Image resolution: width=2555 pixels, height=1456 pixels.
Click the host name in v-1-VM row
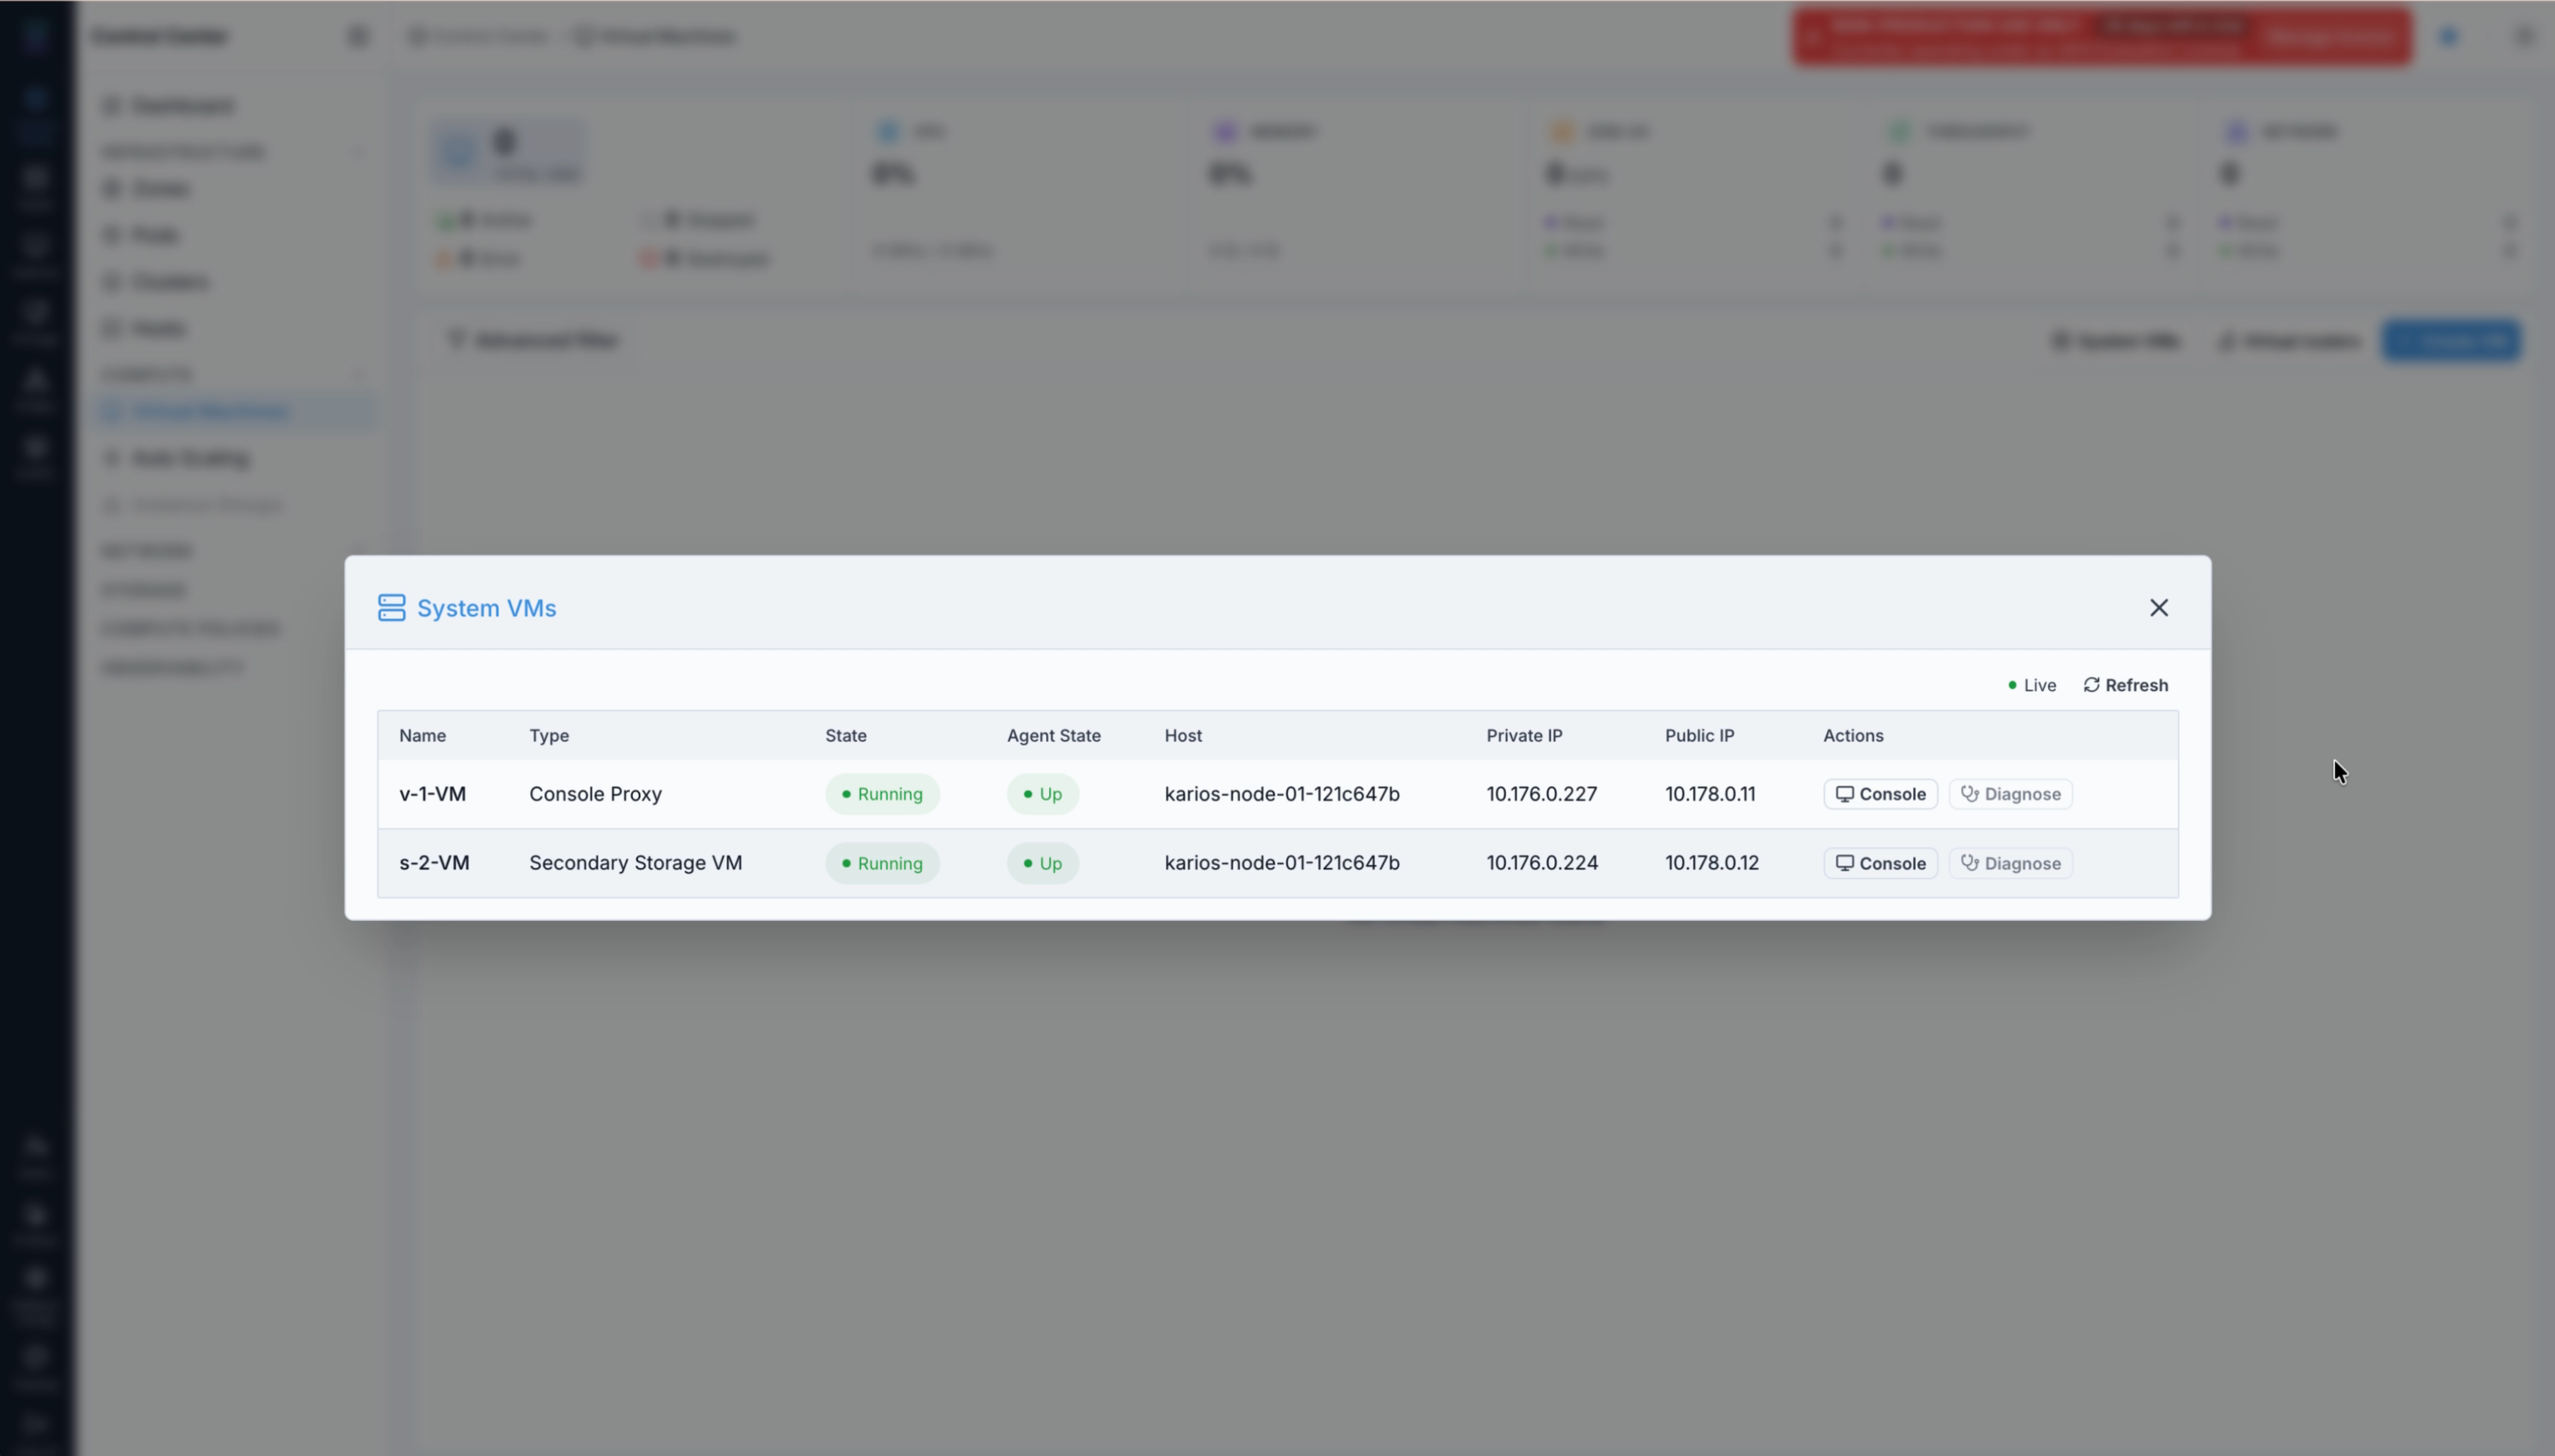[1281, 794]
